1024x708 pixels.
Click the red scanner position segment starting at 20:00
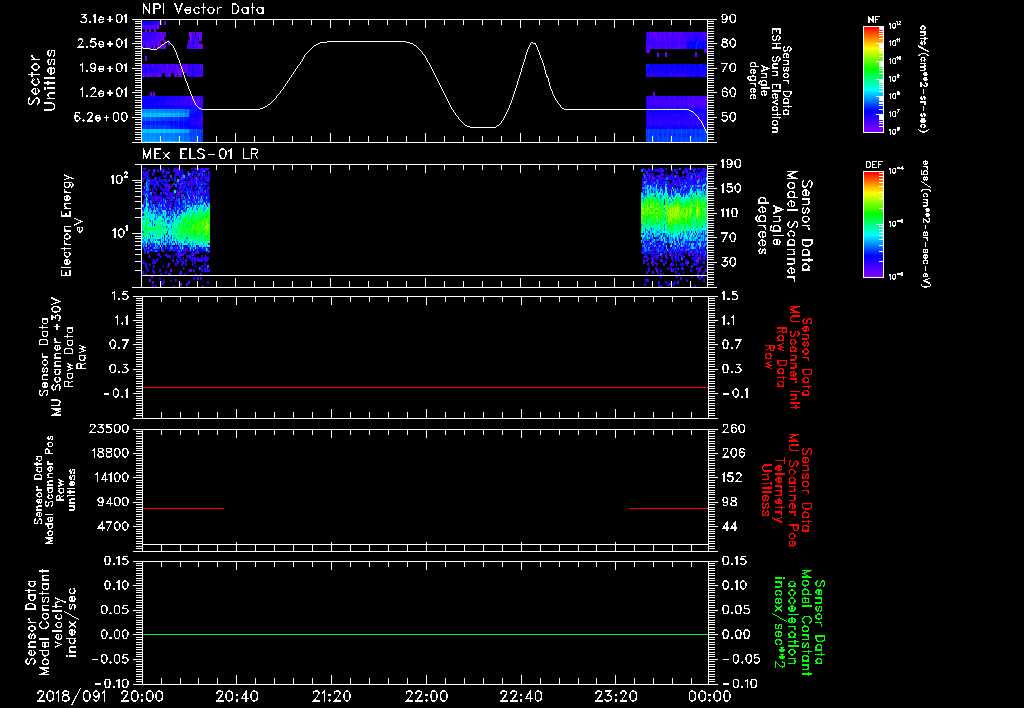183,508
